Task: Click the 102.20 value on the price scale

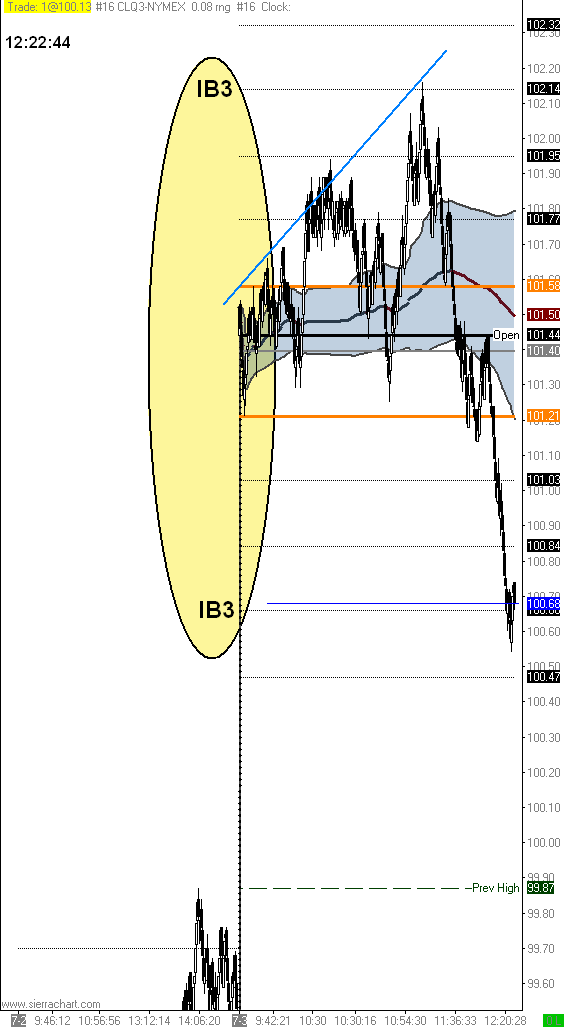Action: tap(541, 69)
